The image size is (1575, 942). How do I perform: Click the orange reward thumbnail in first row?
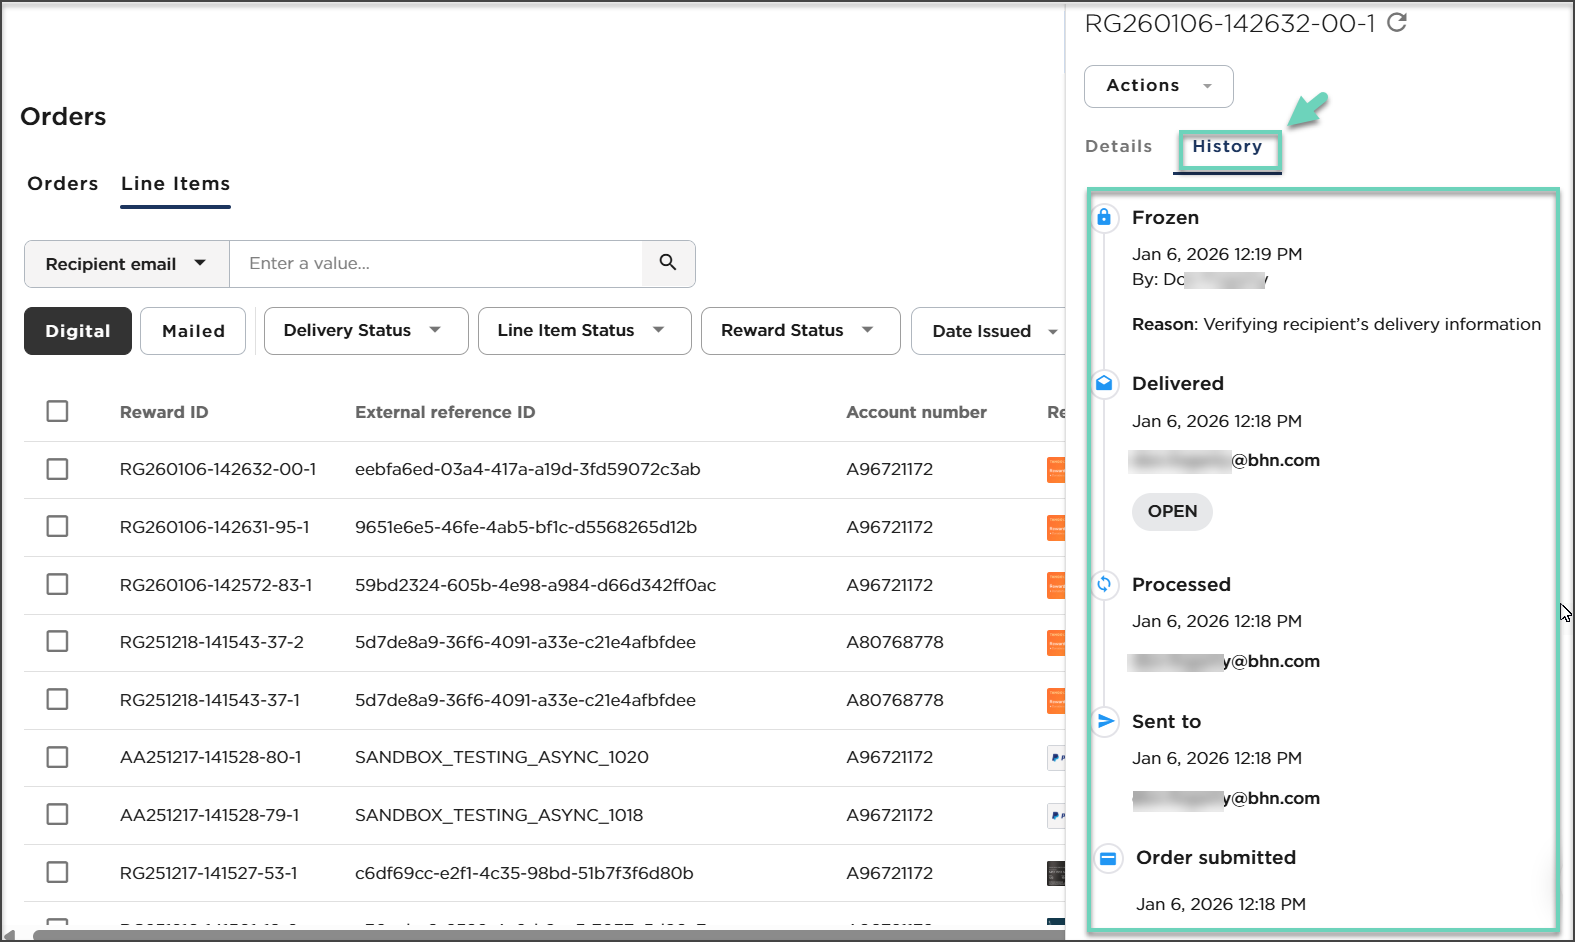(1055, 469)
